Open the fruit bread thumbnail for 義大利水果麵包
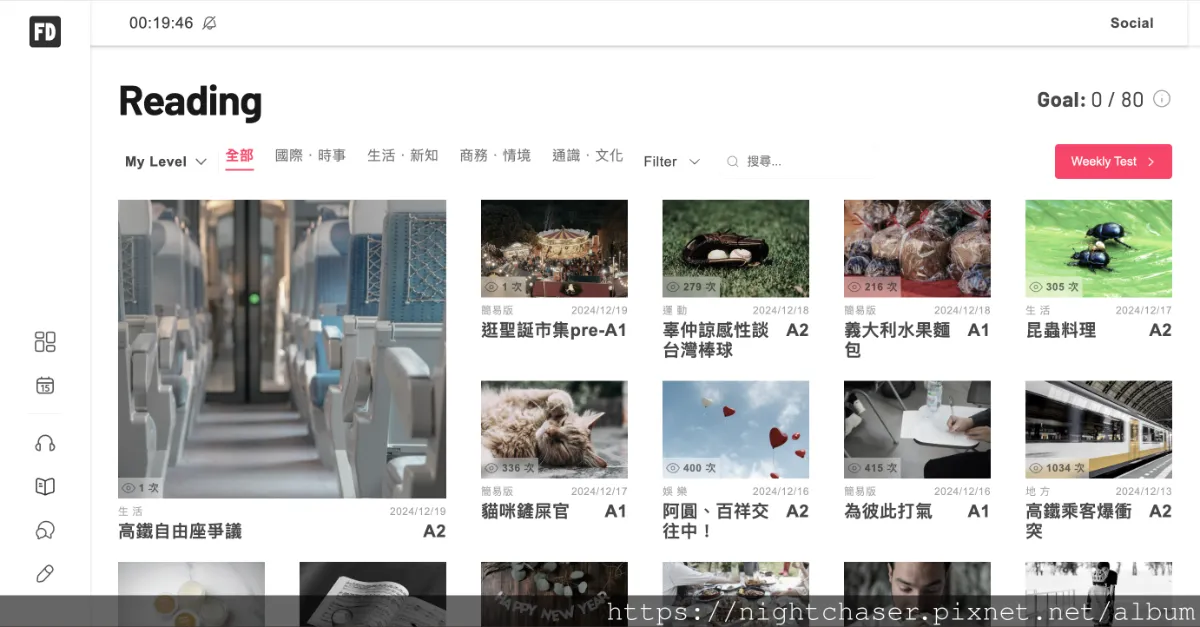1200x627 pixels. 917,248
